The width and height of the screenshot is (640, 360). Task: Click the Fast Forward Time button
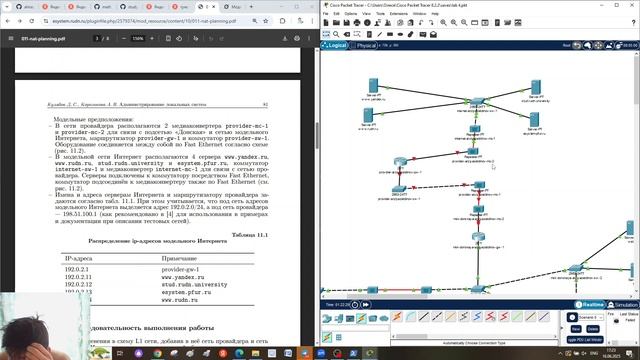coord(366,305)
